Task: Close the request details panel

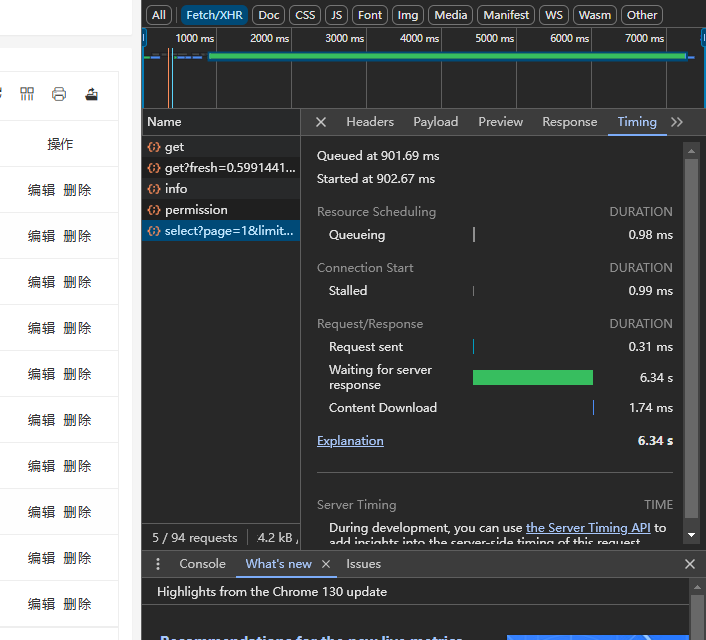Action: click(x=321, y=122)
